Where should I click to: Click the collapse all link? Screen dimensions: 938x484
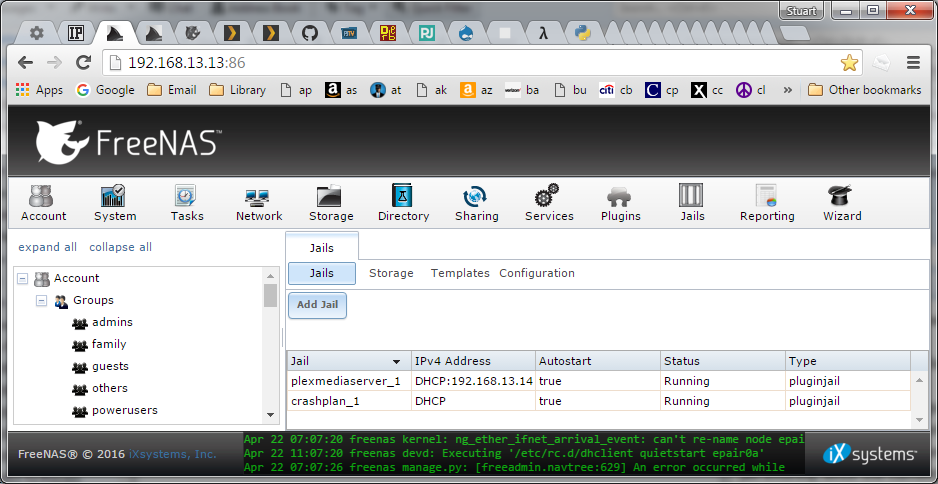[121, 247]
